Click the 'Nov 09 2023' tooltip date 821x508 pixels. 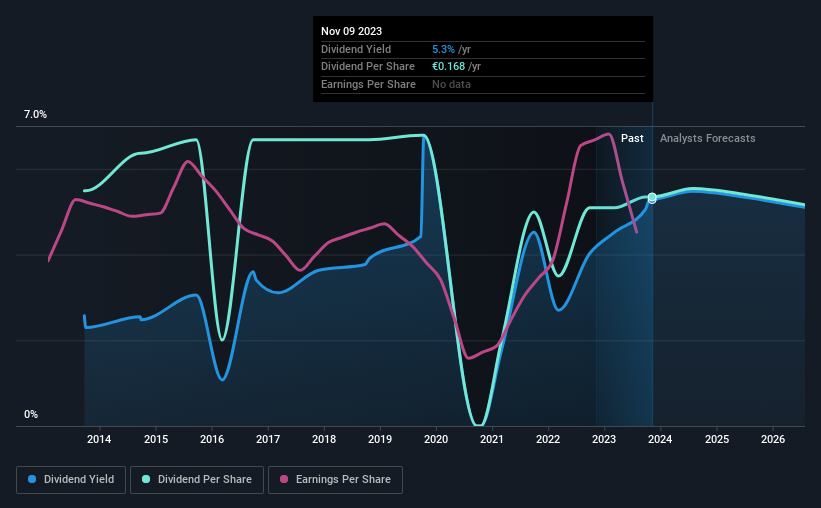351,31
